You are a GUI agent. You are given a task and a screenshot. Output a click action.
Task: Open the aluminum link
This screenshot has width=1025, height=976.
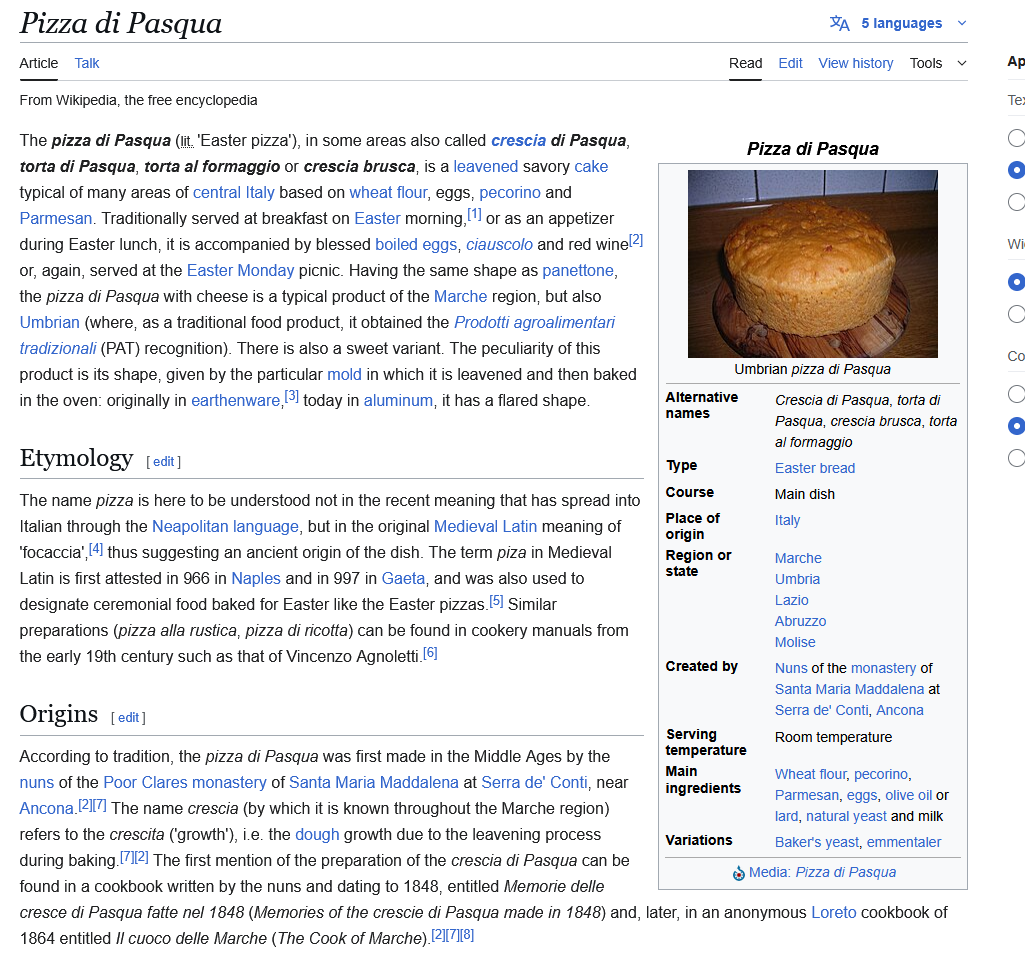pos(398,401)
